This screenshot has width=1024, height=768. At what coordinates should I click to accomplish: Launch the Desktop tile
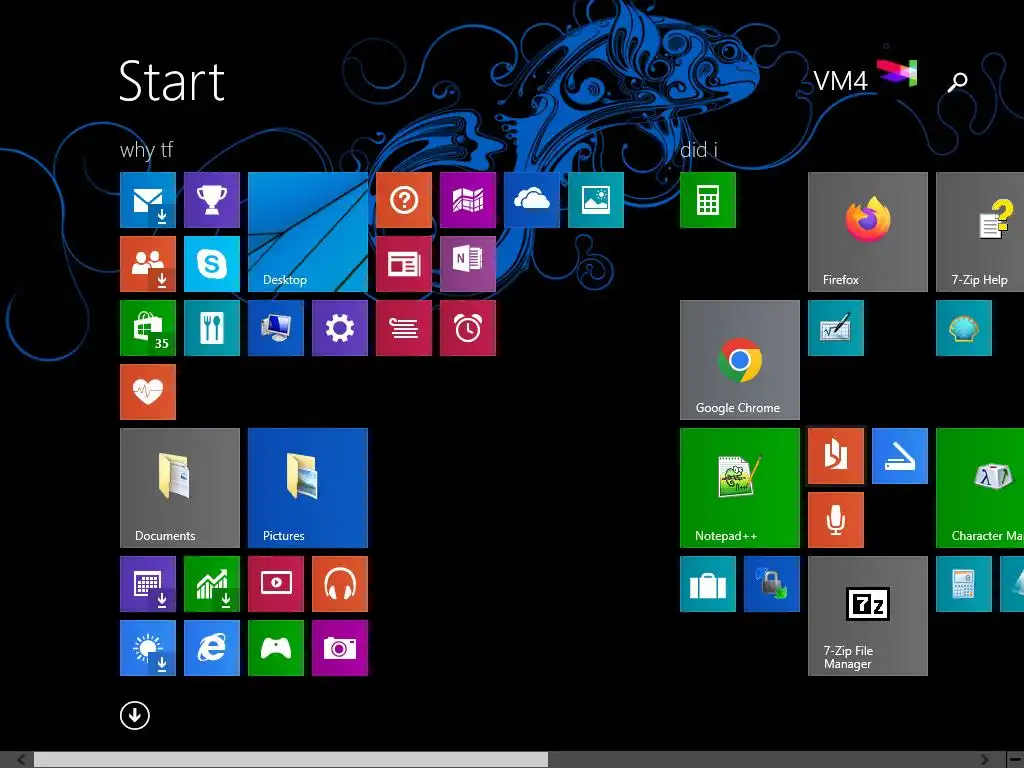[308, 232]
